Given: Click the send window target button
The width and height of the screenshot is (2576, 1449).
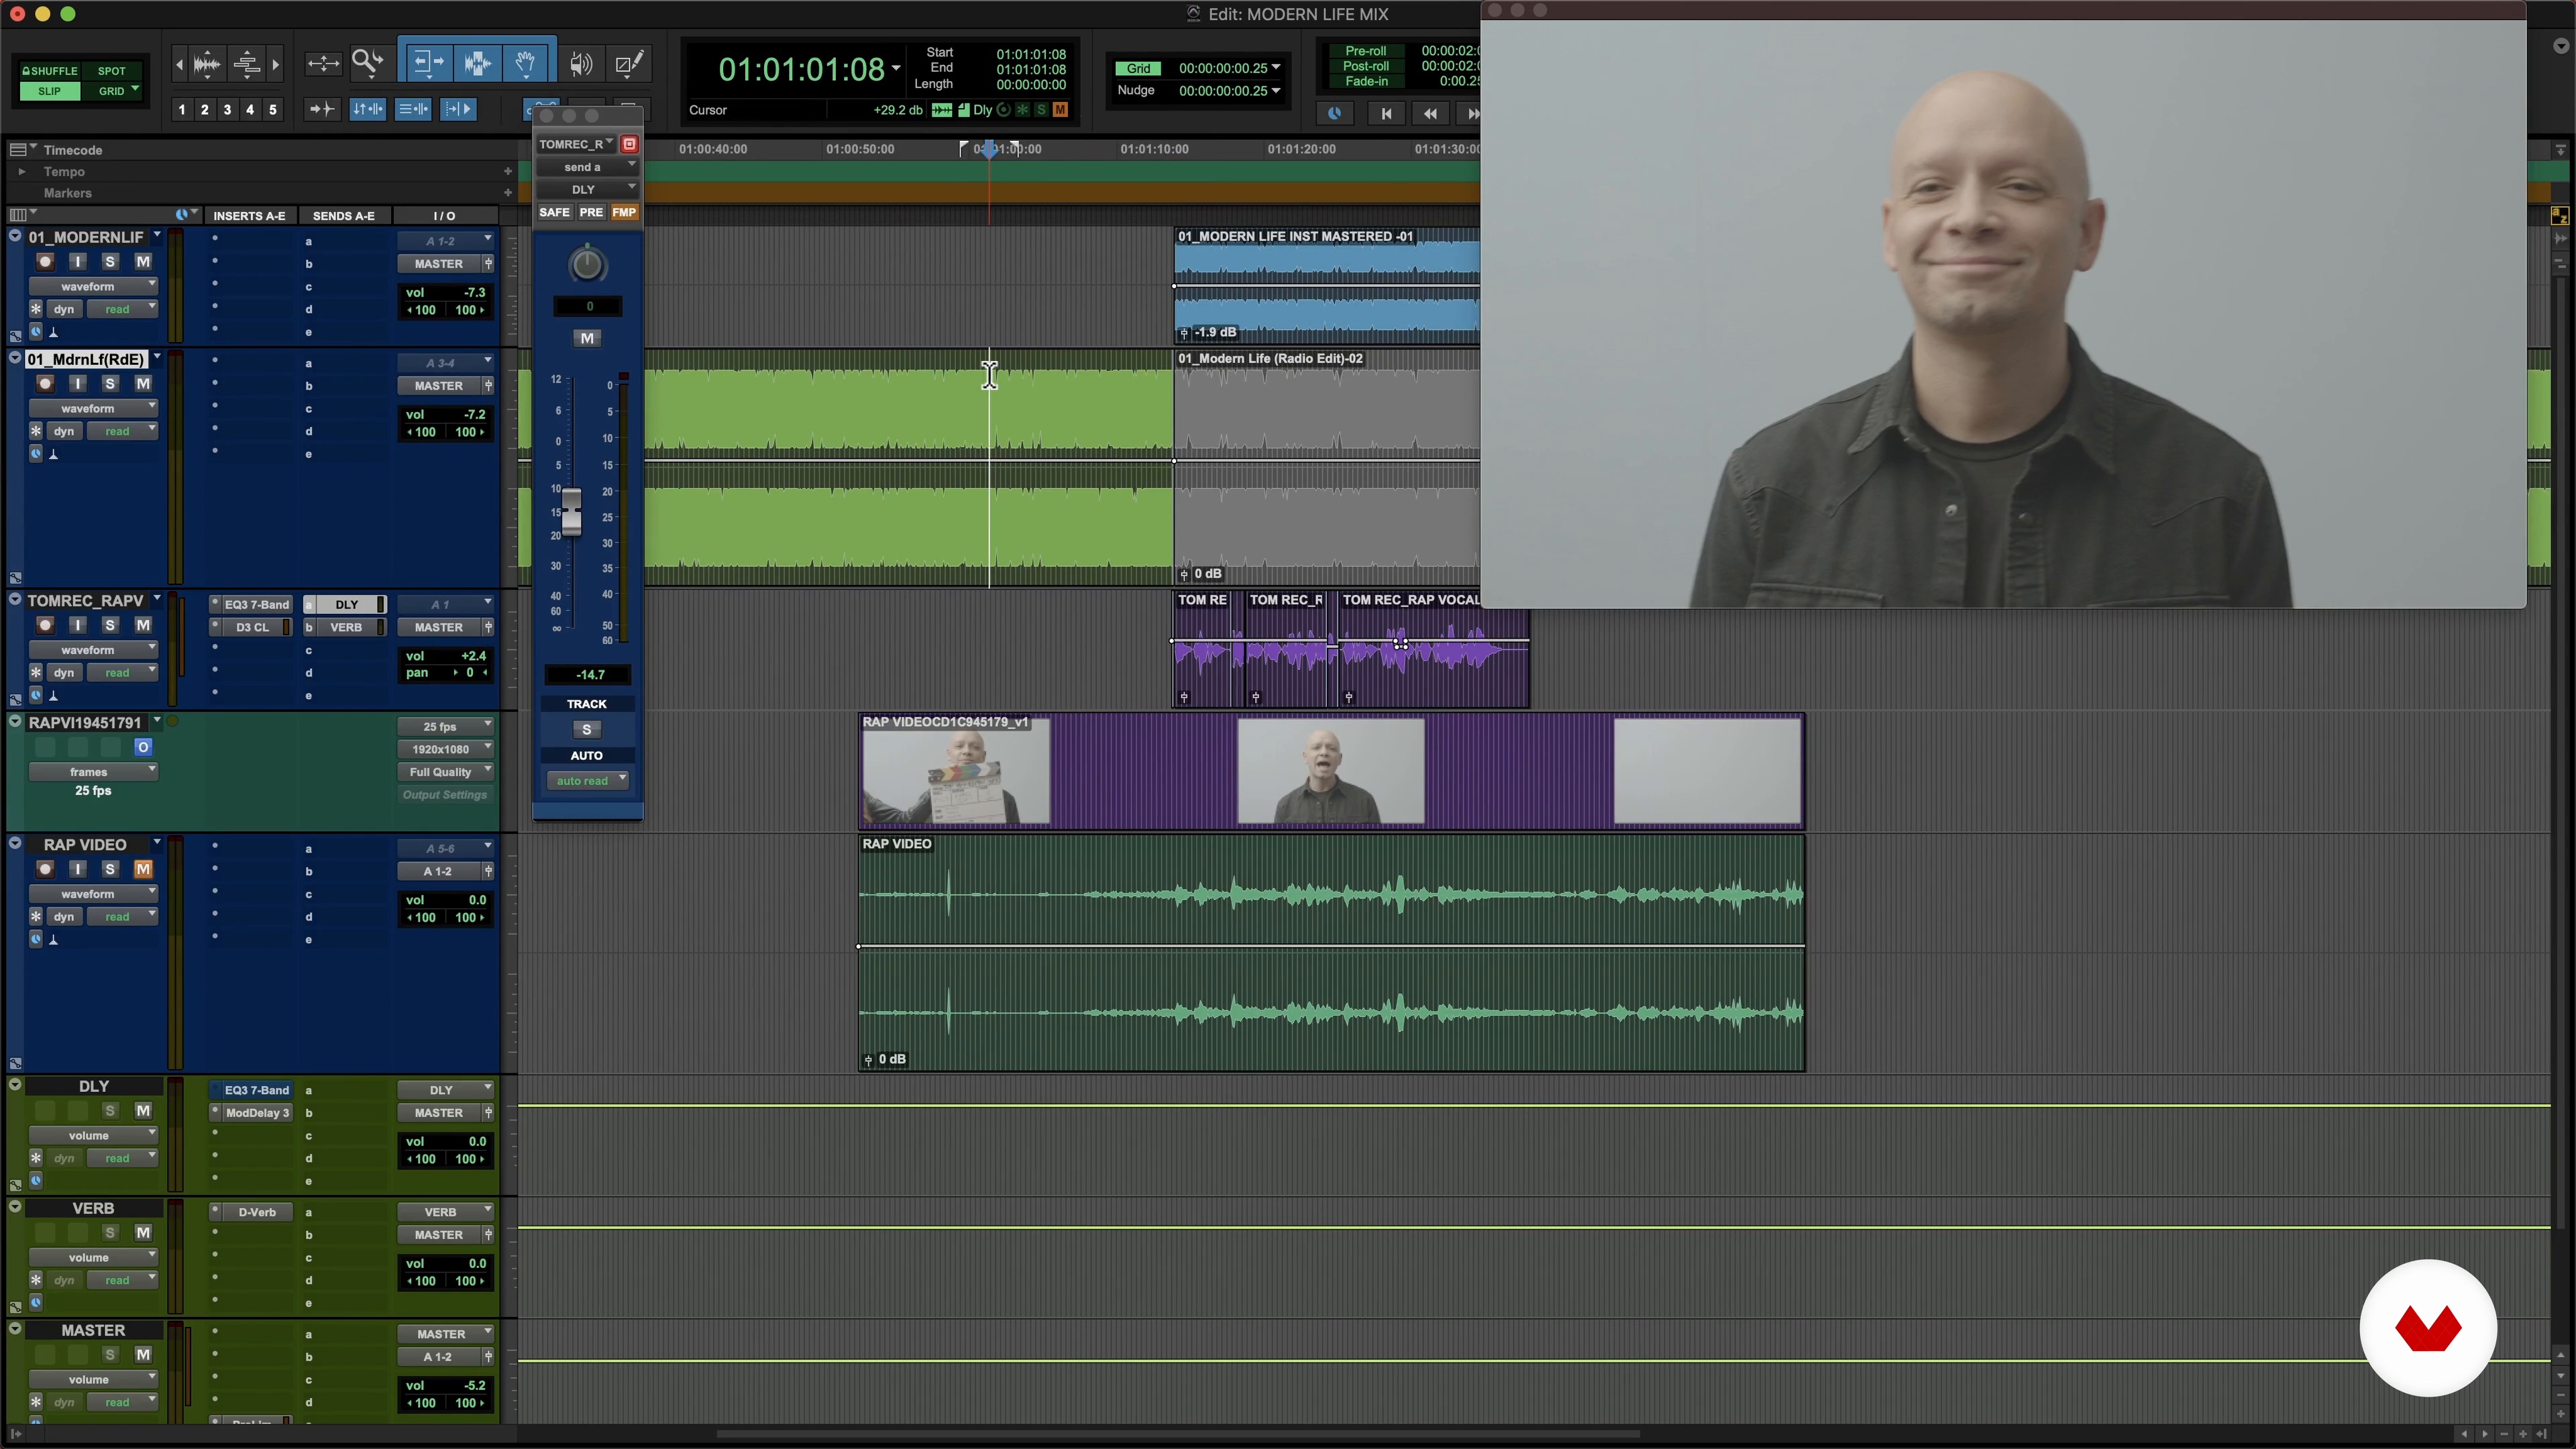Looking at the screenshot, I should pos(629,144).
